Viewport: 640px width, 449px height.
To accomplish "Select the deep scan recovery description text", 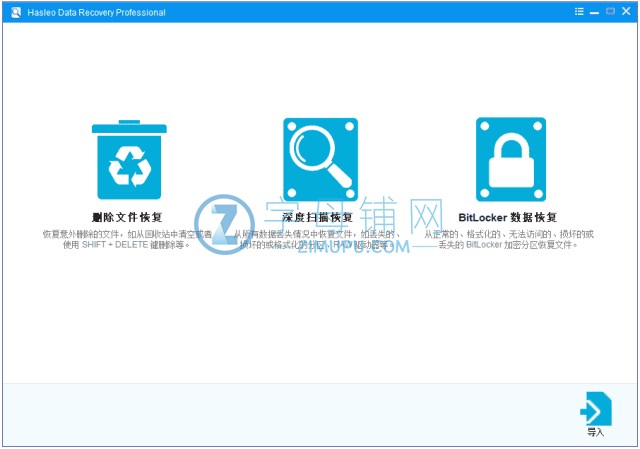I will coord(318,239).
